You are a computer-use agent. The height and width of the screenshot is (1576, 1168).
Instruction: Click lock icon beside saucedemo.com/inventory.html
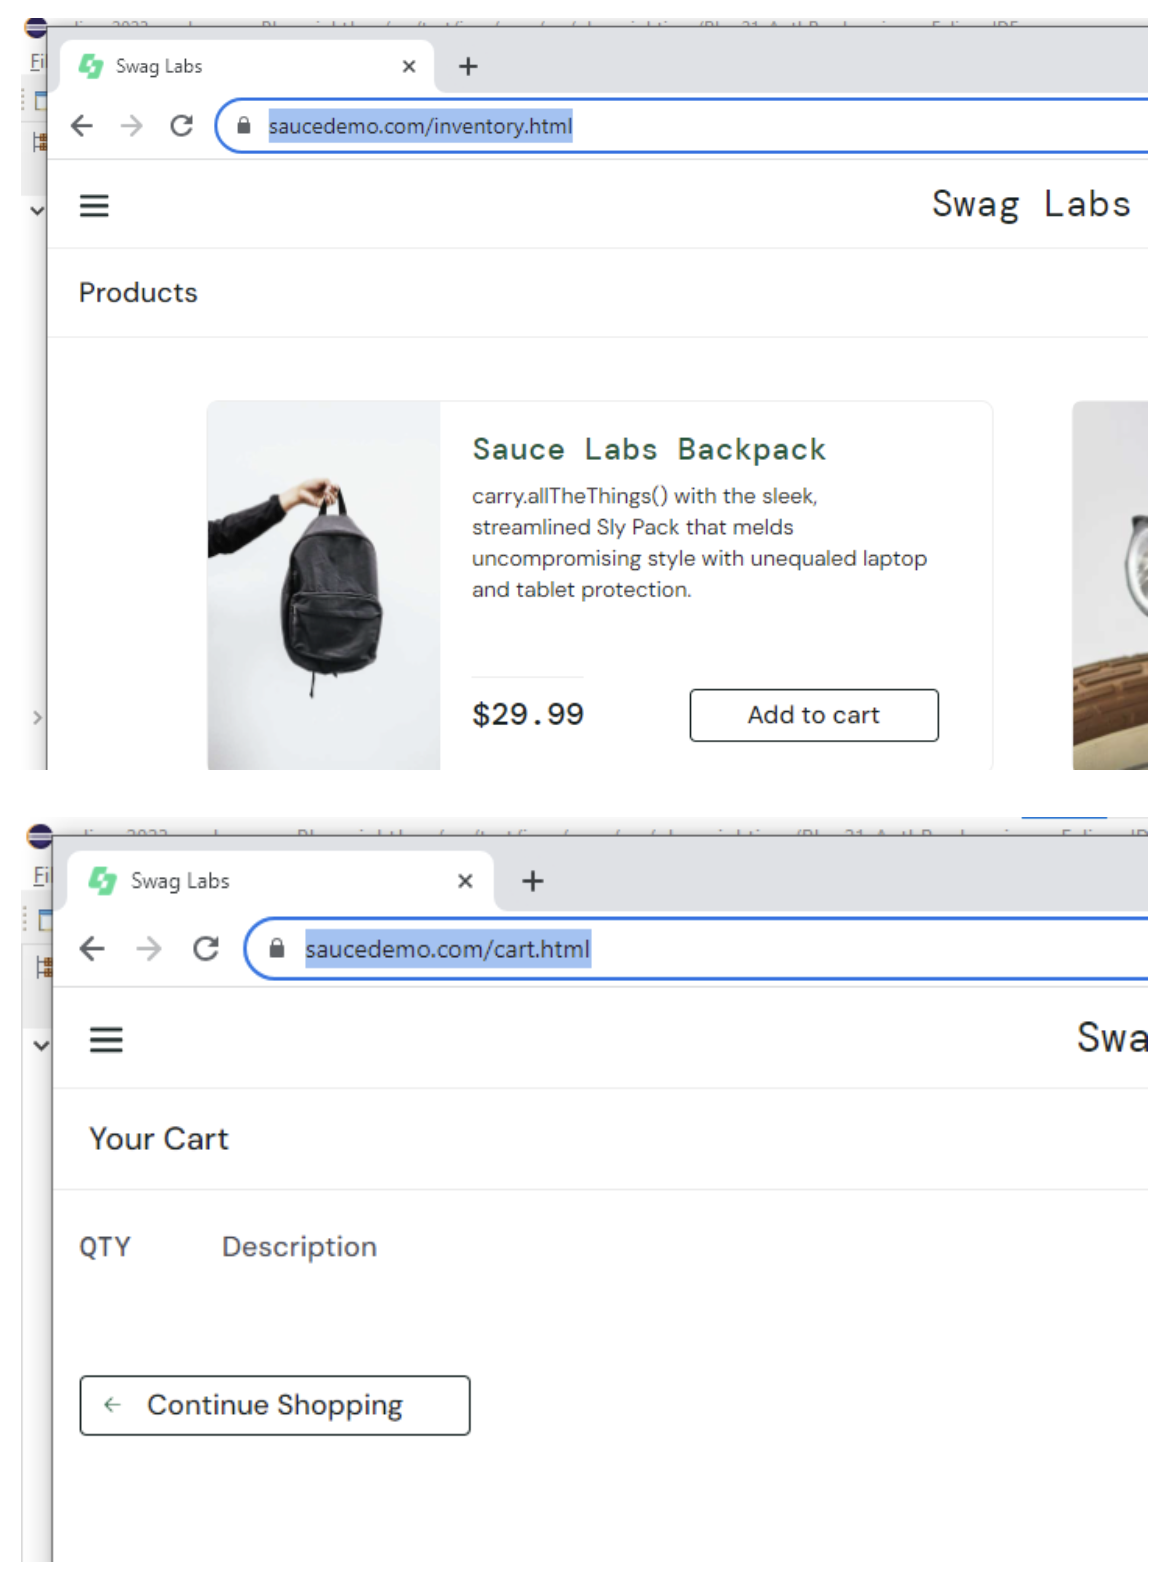[243, 126]
